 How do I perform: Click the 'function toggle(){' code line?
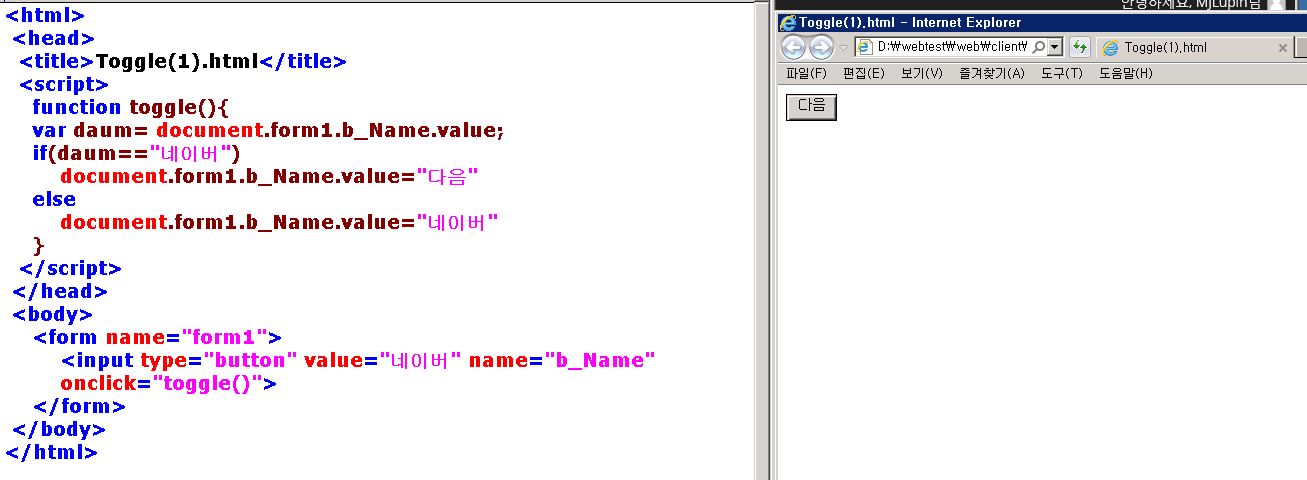[x=131, y=107]
